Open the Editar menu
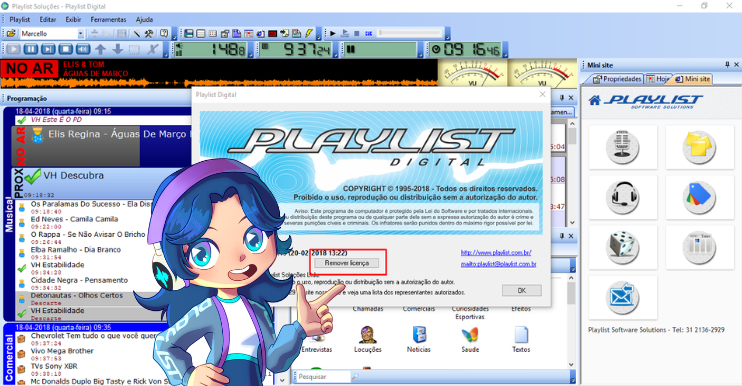 pos(47,19)
